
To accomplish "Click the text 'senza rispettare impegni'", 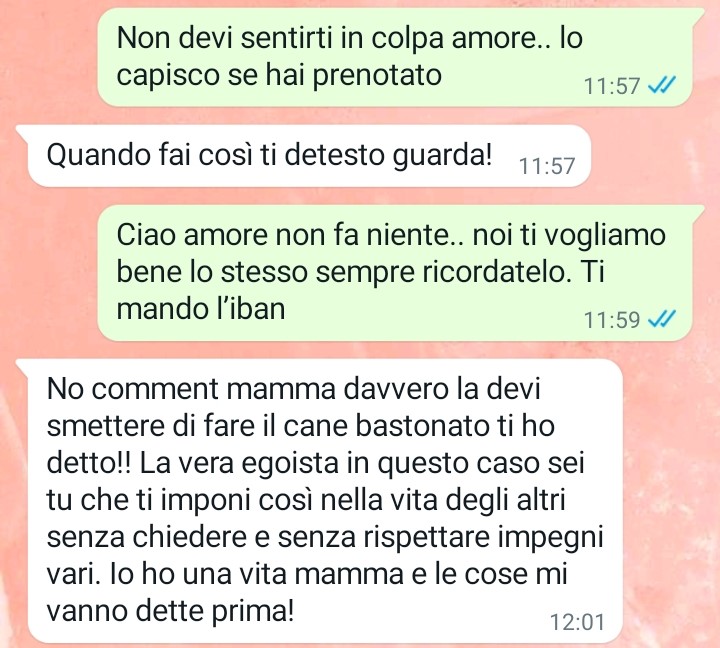I will 440,537.
